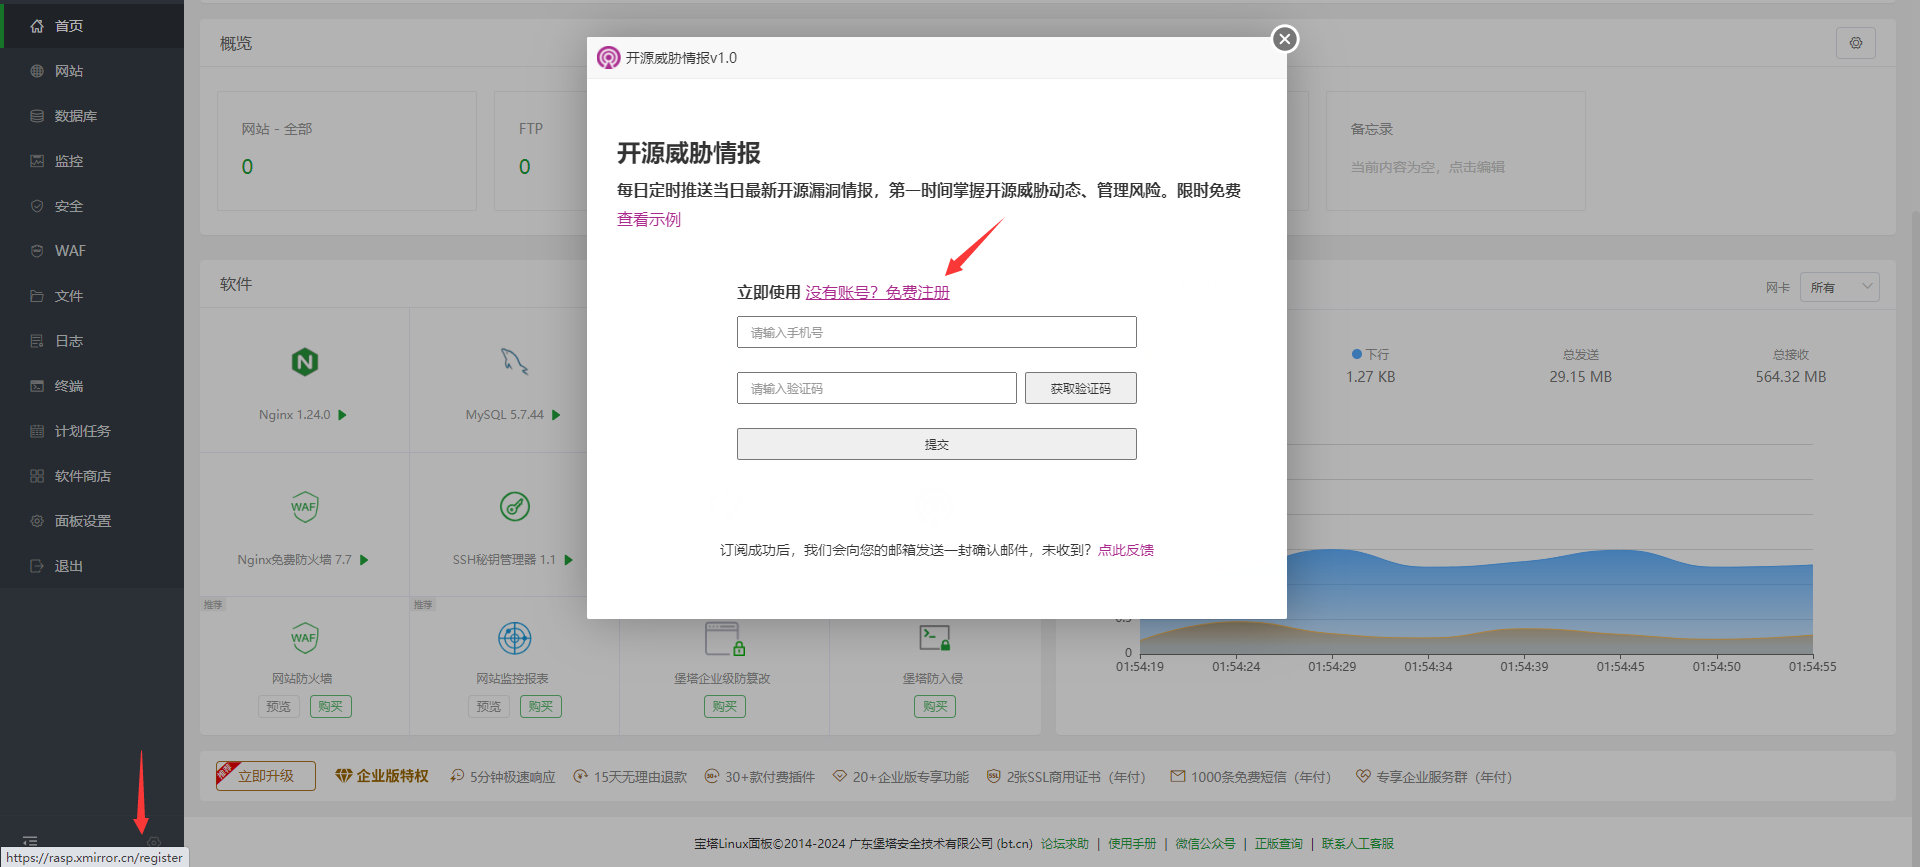Click the overview settings gear icon
Viewport: 1920px width, 867px height.
pos(1856,43)
